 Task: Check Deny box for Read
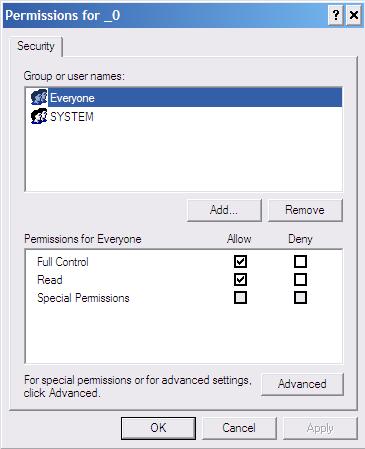[300, 280]
